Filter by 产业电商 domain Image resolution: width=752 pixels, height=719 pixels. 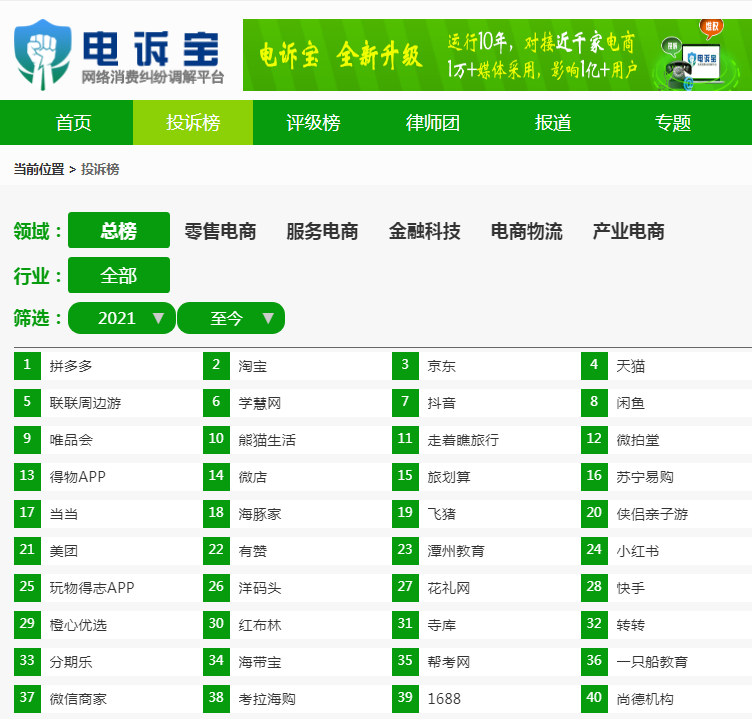pyautogui.click(x=629, y=231)
